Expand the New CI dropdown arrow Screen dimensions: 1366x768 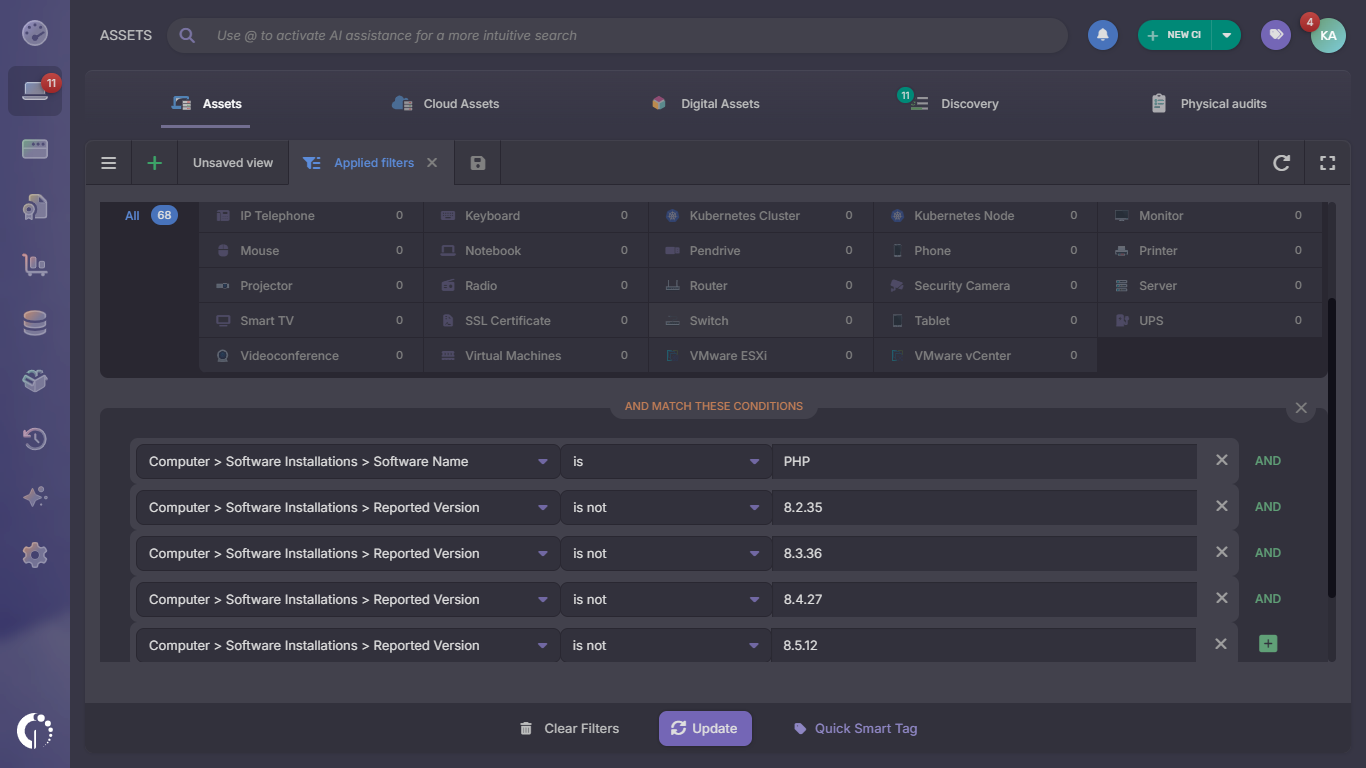[x=1227, y=35]
